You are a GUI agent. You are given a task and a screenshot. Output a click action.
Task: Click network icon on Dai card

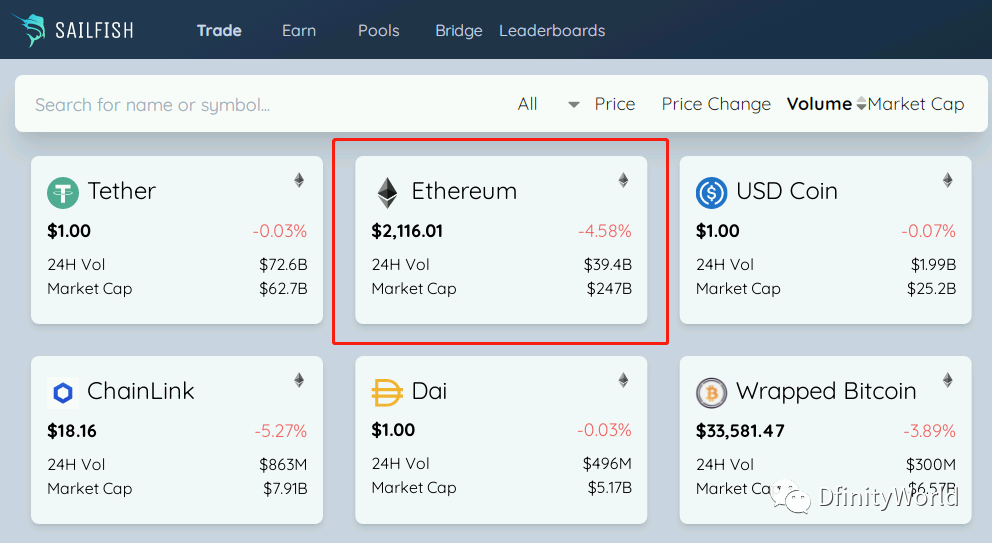click(623, 380)
